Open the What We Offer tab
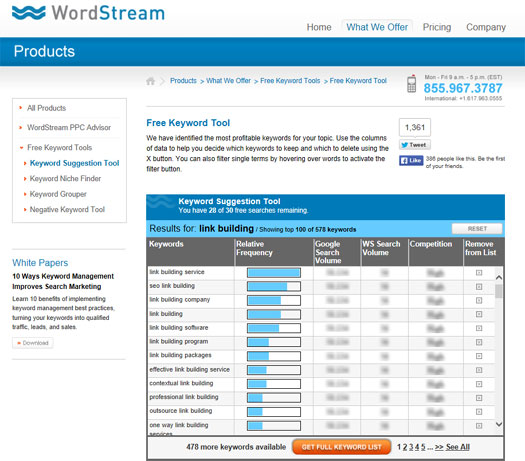 click(377, 27)
